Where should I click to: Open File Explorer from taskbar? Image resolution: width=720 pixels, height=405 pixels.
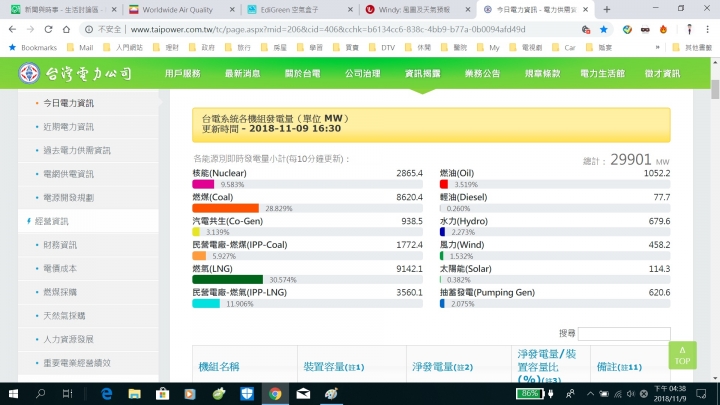click(135, 394)
